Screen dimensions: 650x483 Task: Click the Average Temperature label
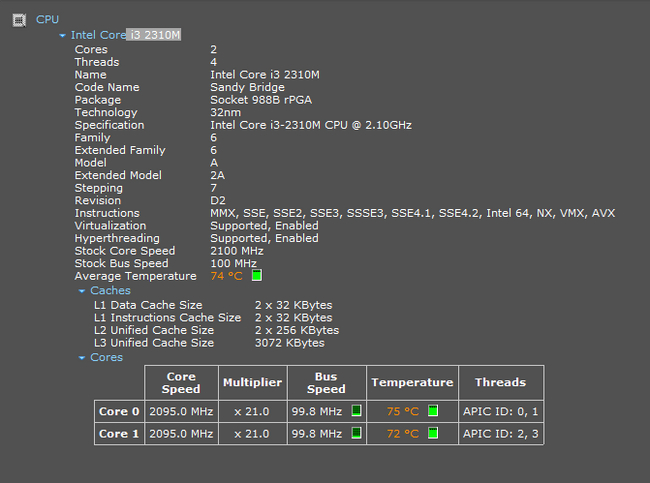136,276
